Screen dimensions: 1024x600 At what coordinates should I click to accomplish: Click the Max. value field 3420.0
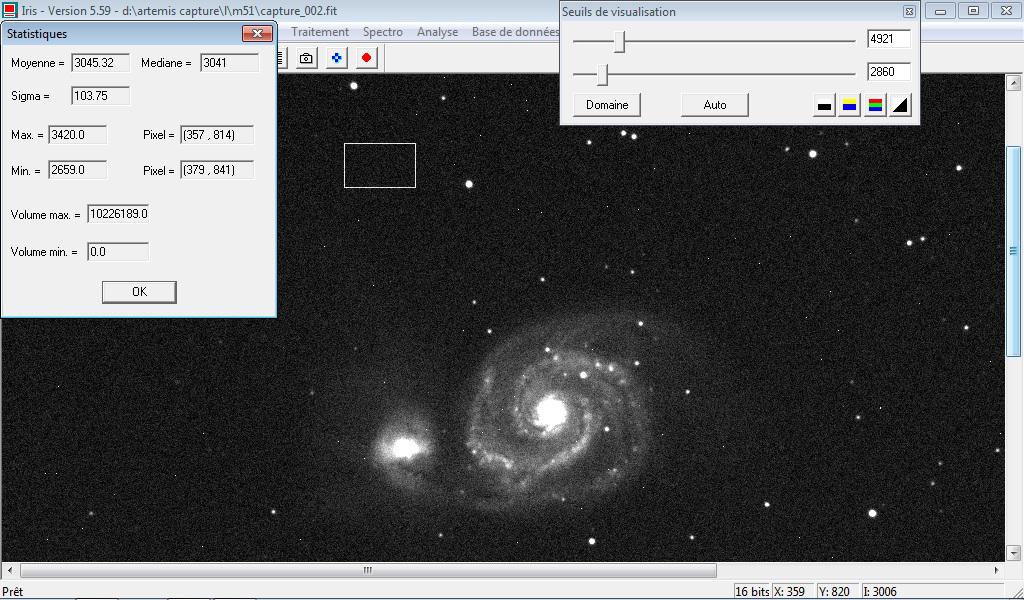pyautogui.click(x=77, y=135)
